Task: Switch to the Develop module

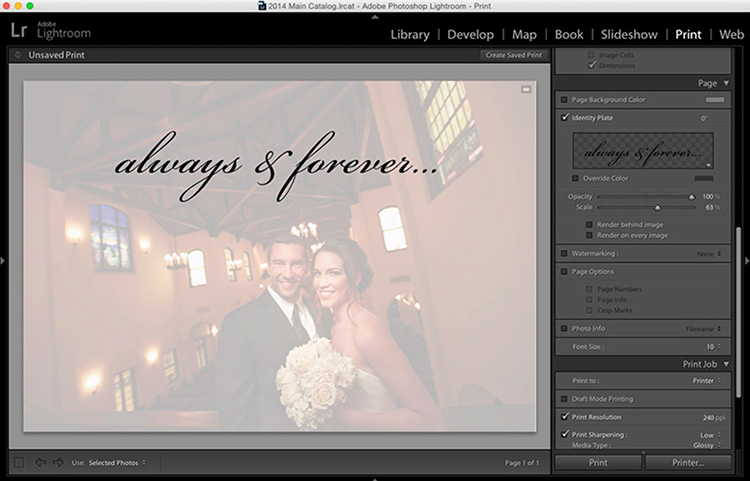Action: coord(470,34)
